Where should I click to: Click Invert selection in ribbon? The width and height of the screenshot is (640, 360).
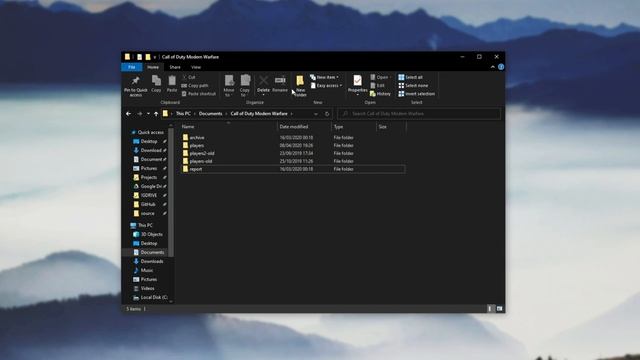416,93
